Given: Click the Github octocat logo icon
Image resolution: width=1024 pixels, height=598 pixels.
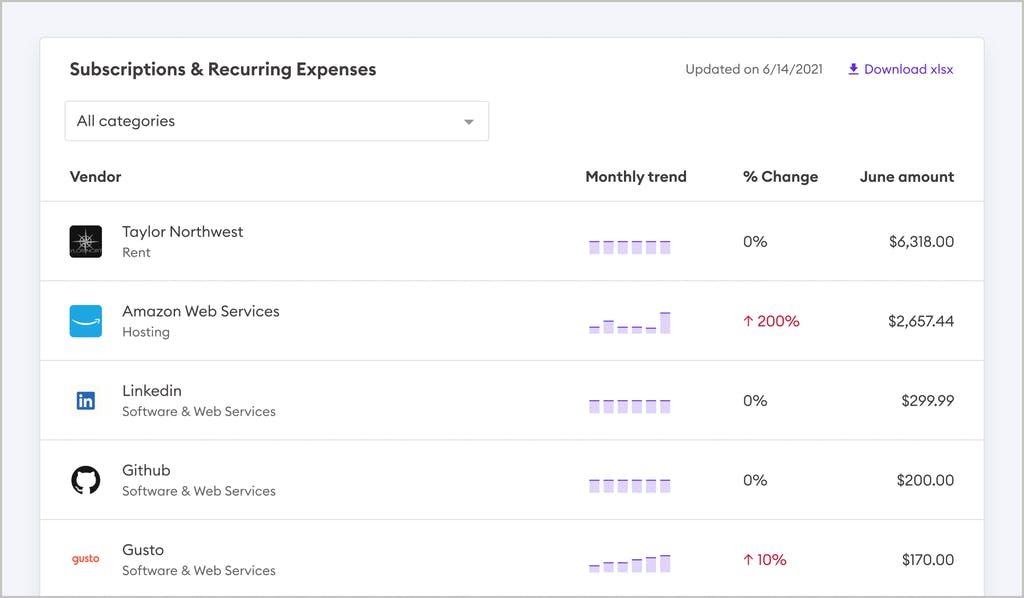Looking at the screenshot, I should (85, 480).
